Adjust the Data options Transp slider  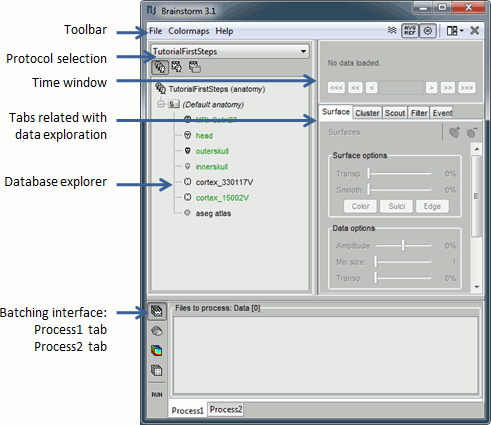tap(403, 278)
